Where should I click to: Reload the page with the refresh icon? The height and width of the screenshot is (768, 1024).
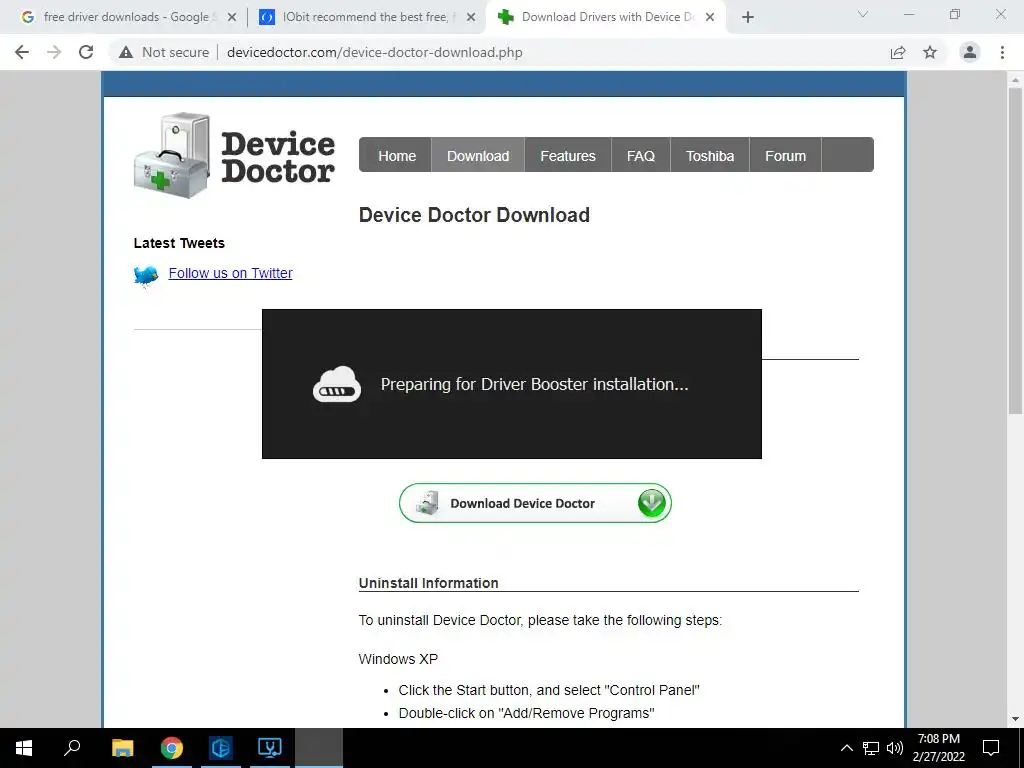click(x=86, y=52)
